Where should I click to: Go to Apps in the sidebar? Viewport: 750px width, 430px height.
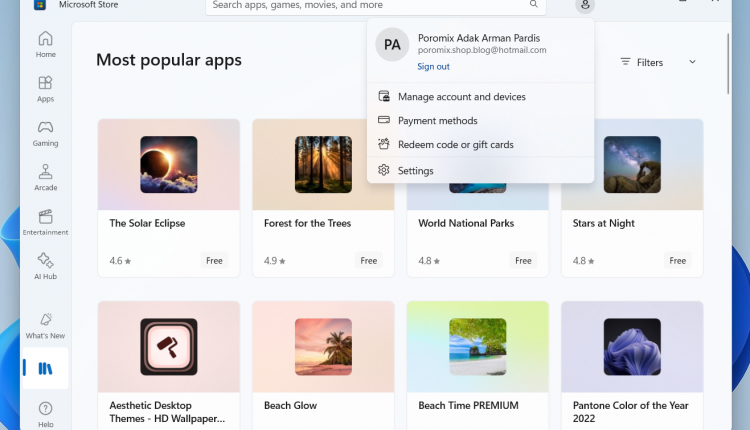pyautogui.click(x=45, y=88)
